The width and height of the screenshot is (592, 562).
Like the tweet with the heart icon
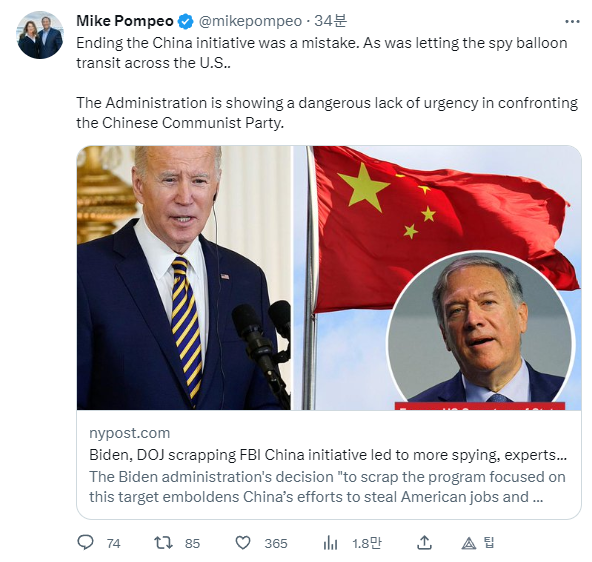point(243,543)
